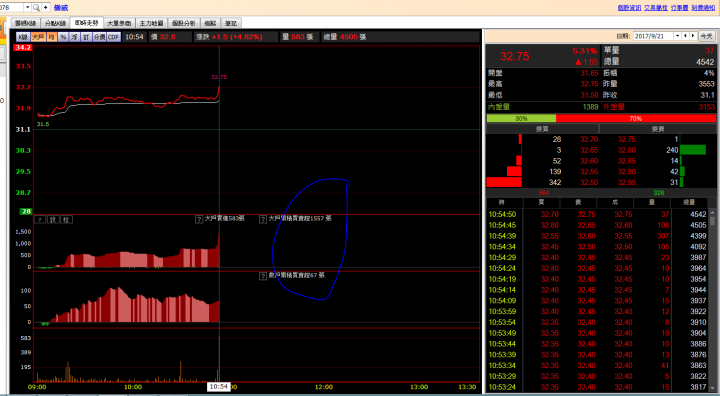The image size is (720, 396).
Task: Click the help ? button above 1,500 axis label
Action: [x=40, y=220]
